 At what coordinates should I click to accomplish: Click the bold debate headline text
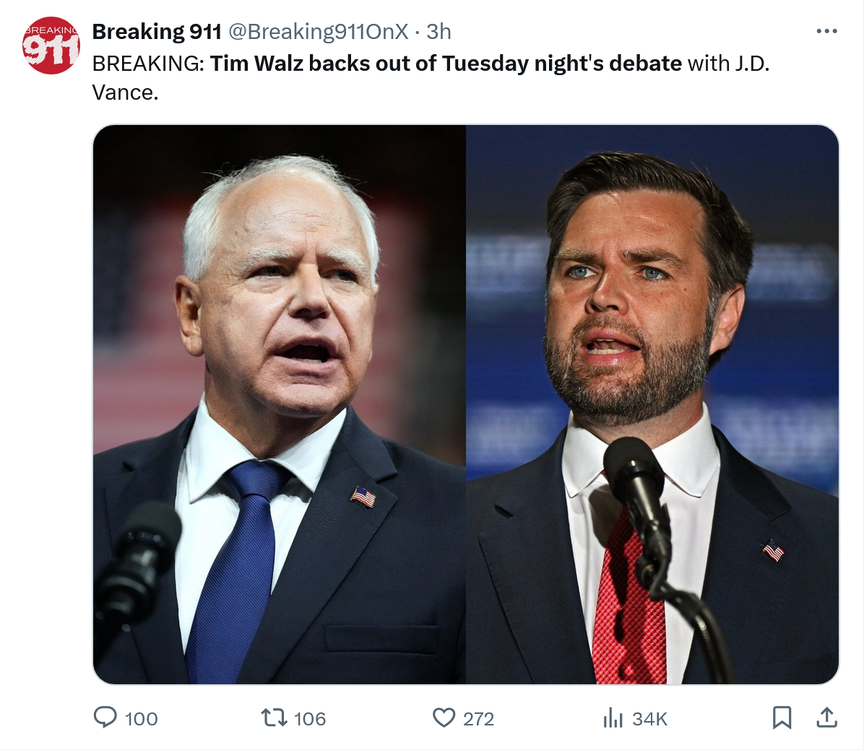[x=445, y=63]
